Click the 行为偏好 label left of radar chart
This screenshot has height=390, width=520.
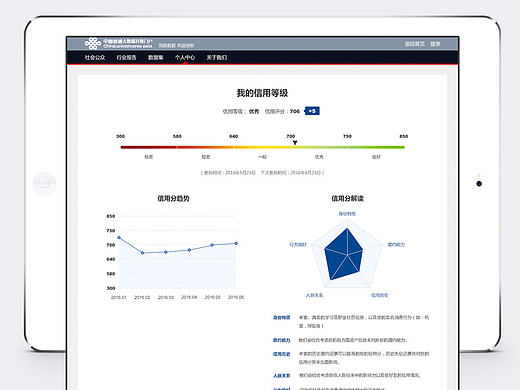coord(298,245)
